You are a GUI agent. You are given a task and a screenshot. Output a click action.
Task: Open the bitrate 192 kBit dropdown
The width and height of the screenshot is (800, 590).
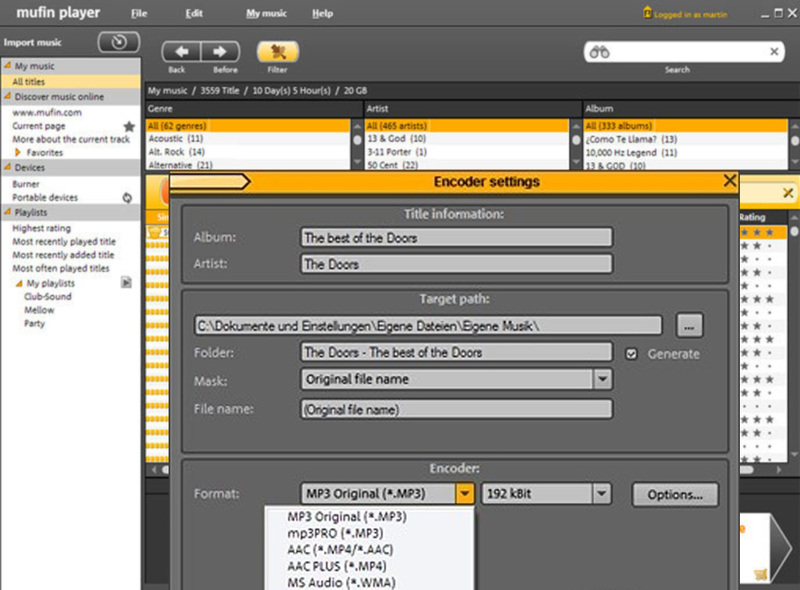602,494
